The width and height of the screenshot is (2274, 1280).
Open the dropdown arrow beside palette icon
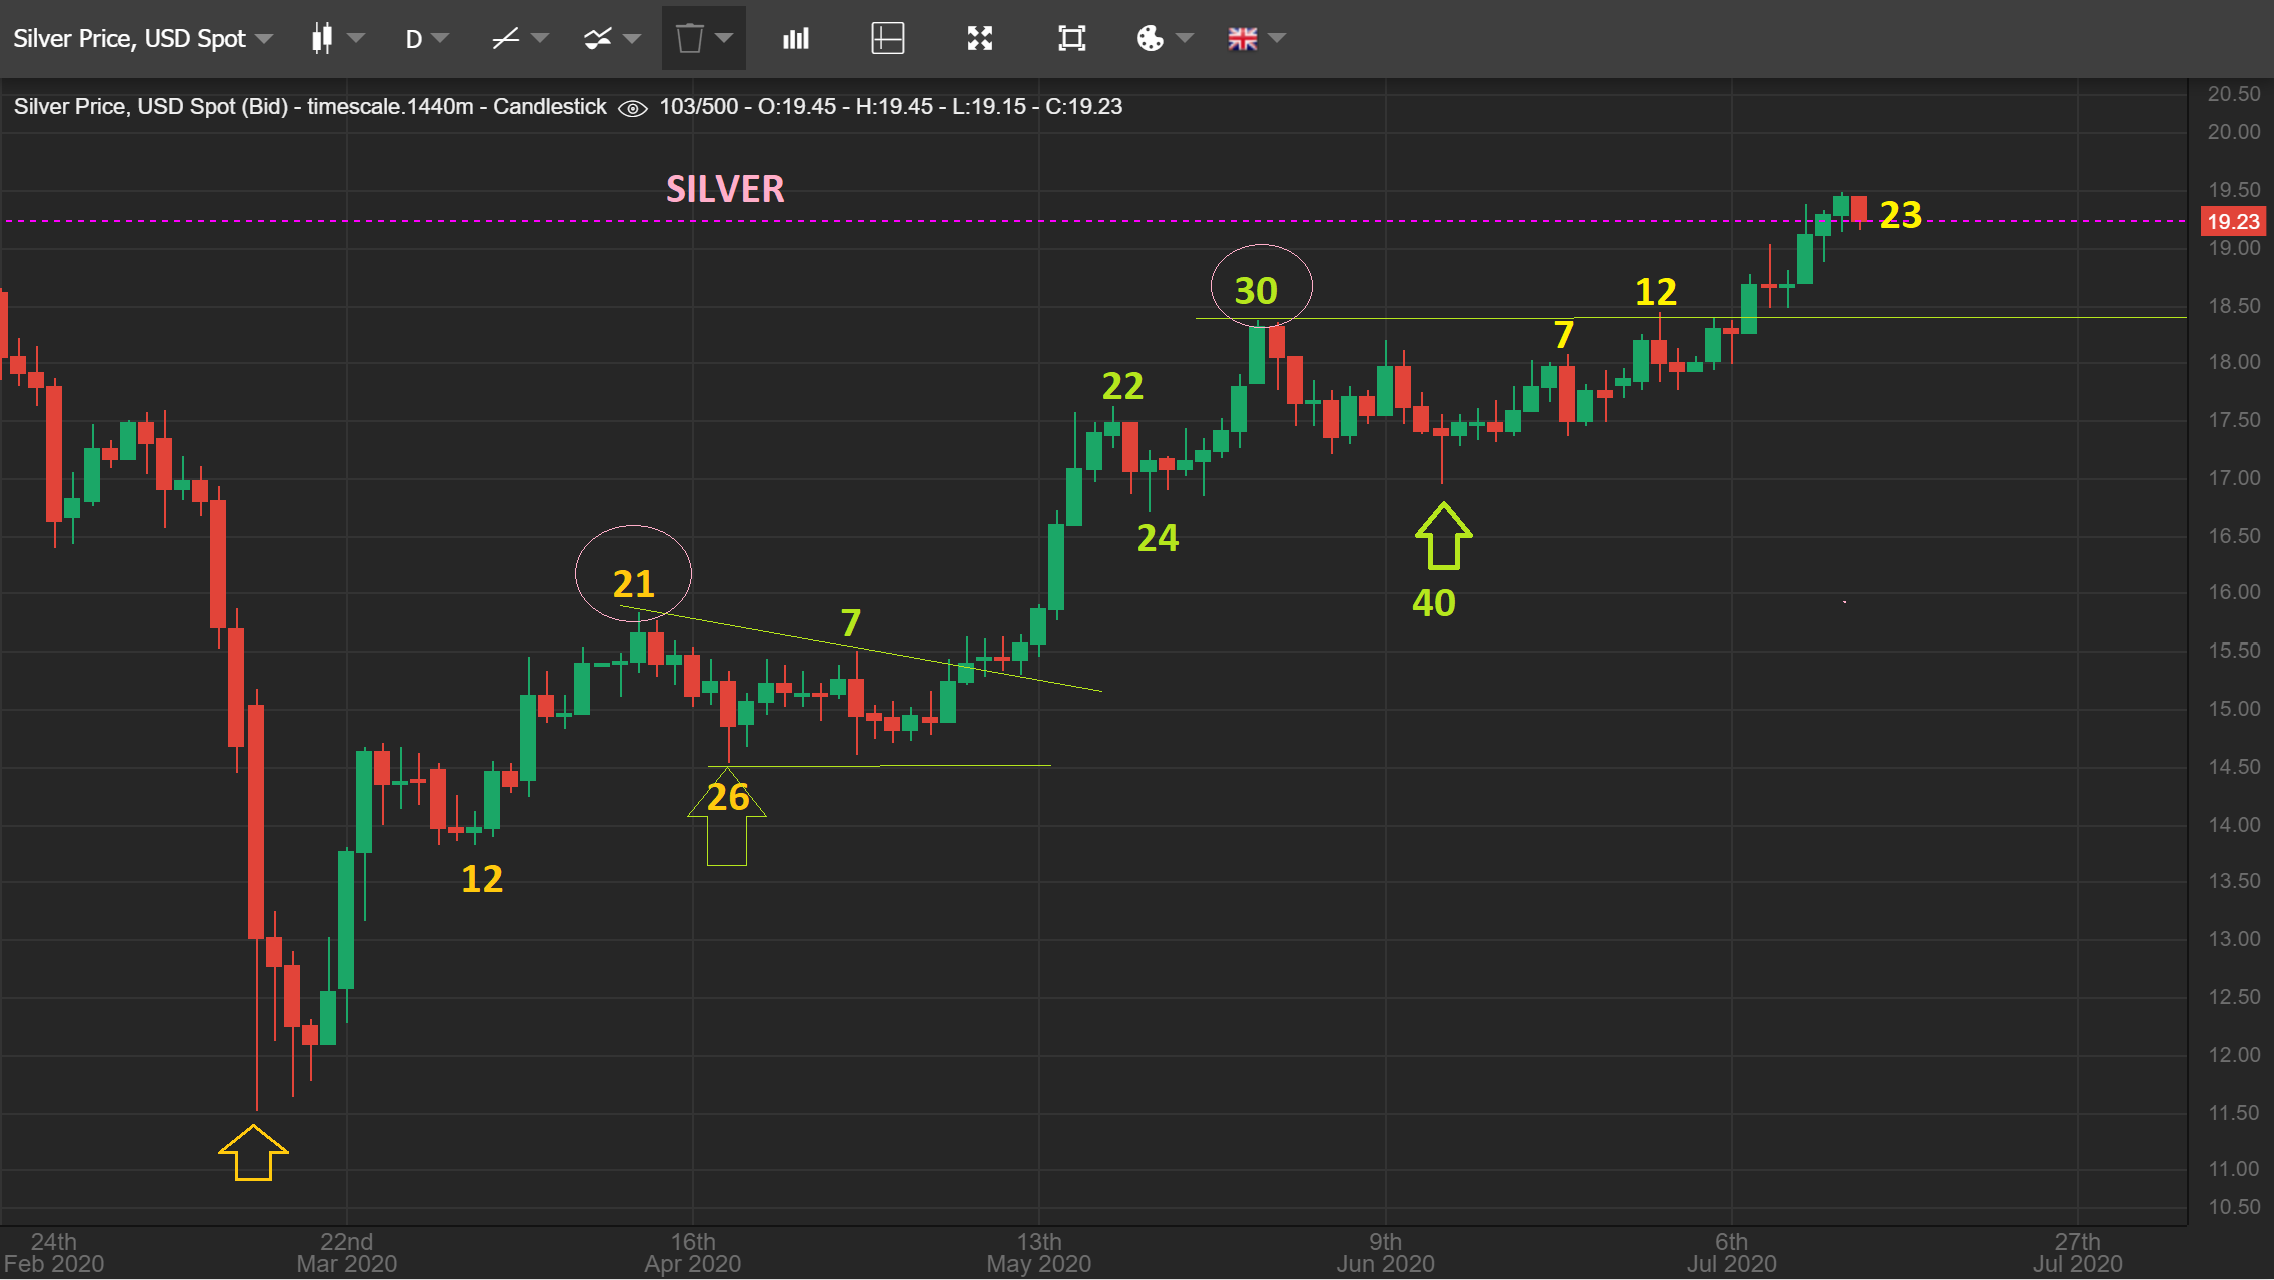click(1185, 39)
